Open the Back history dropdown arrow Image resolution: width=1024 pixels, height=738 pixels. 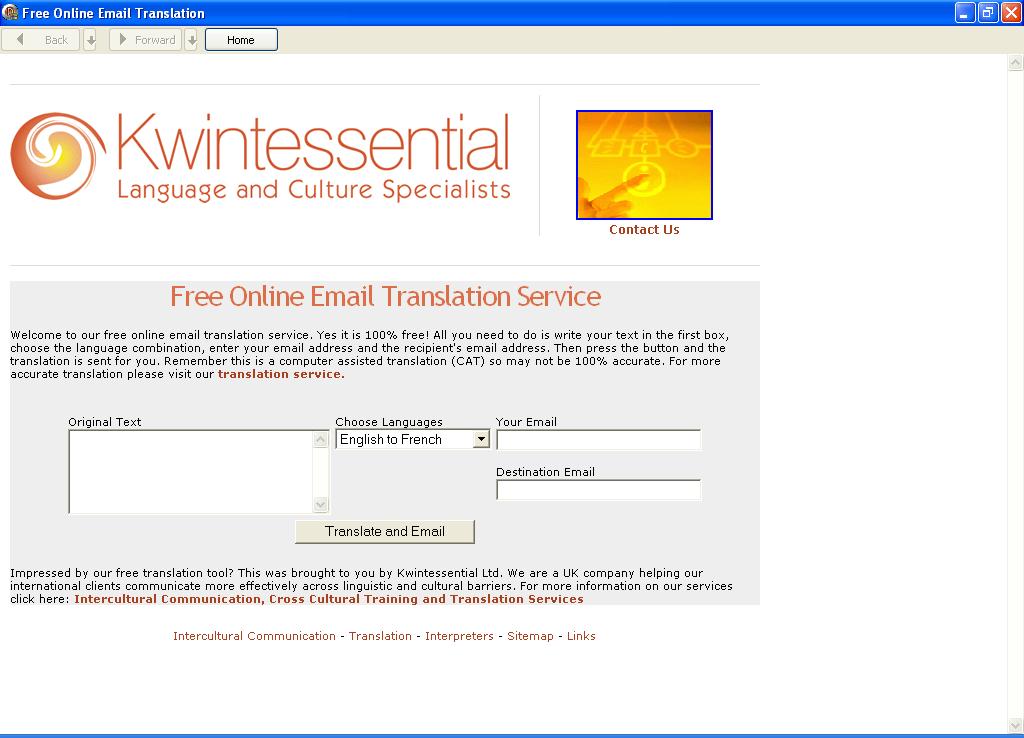(91, 40)
